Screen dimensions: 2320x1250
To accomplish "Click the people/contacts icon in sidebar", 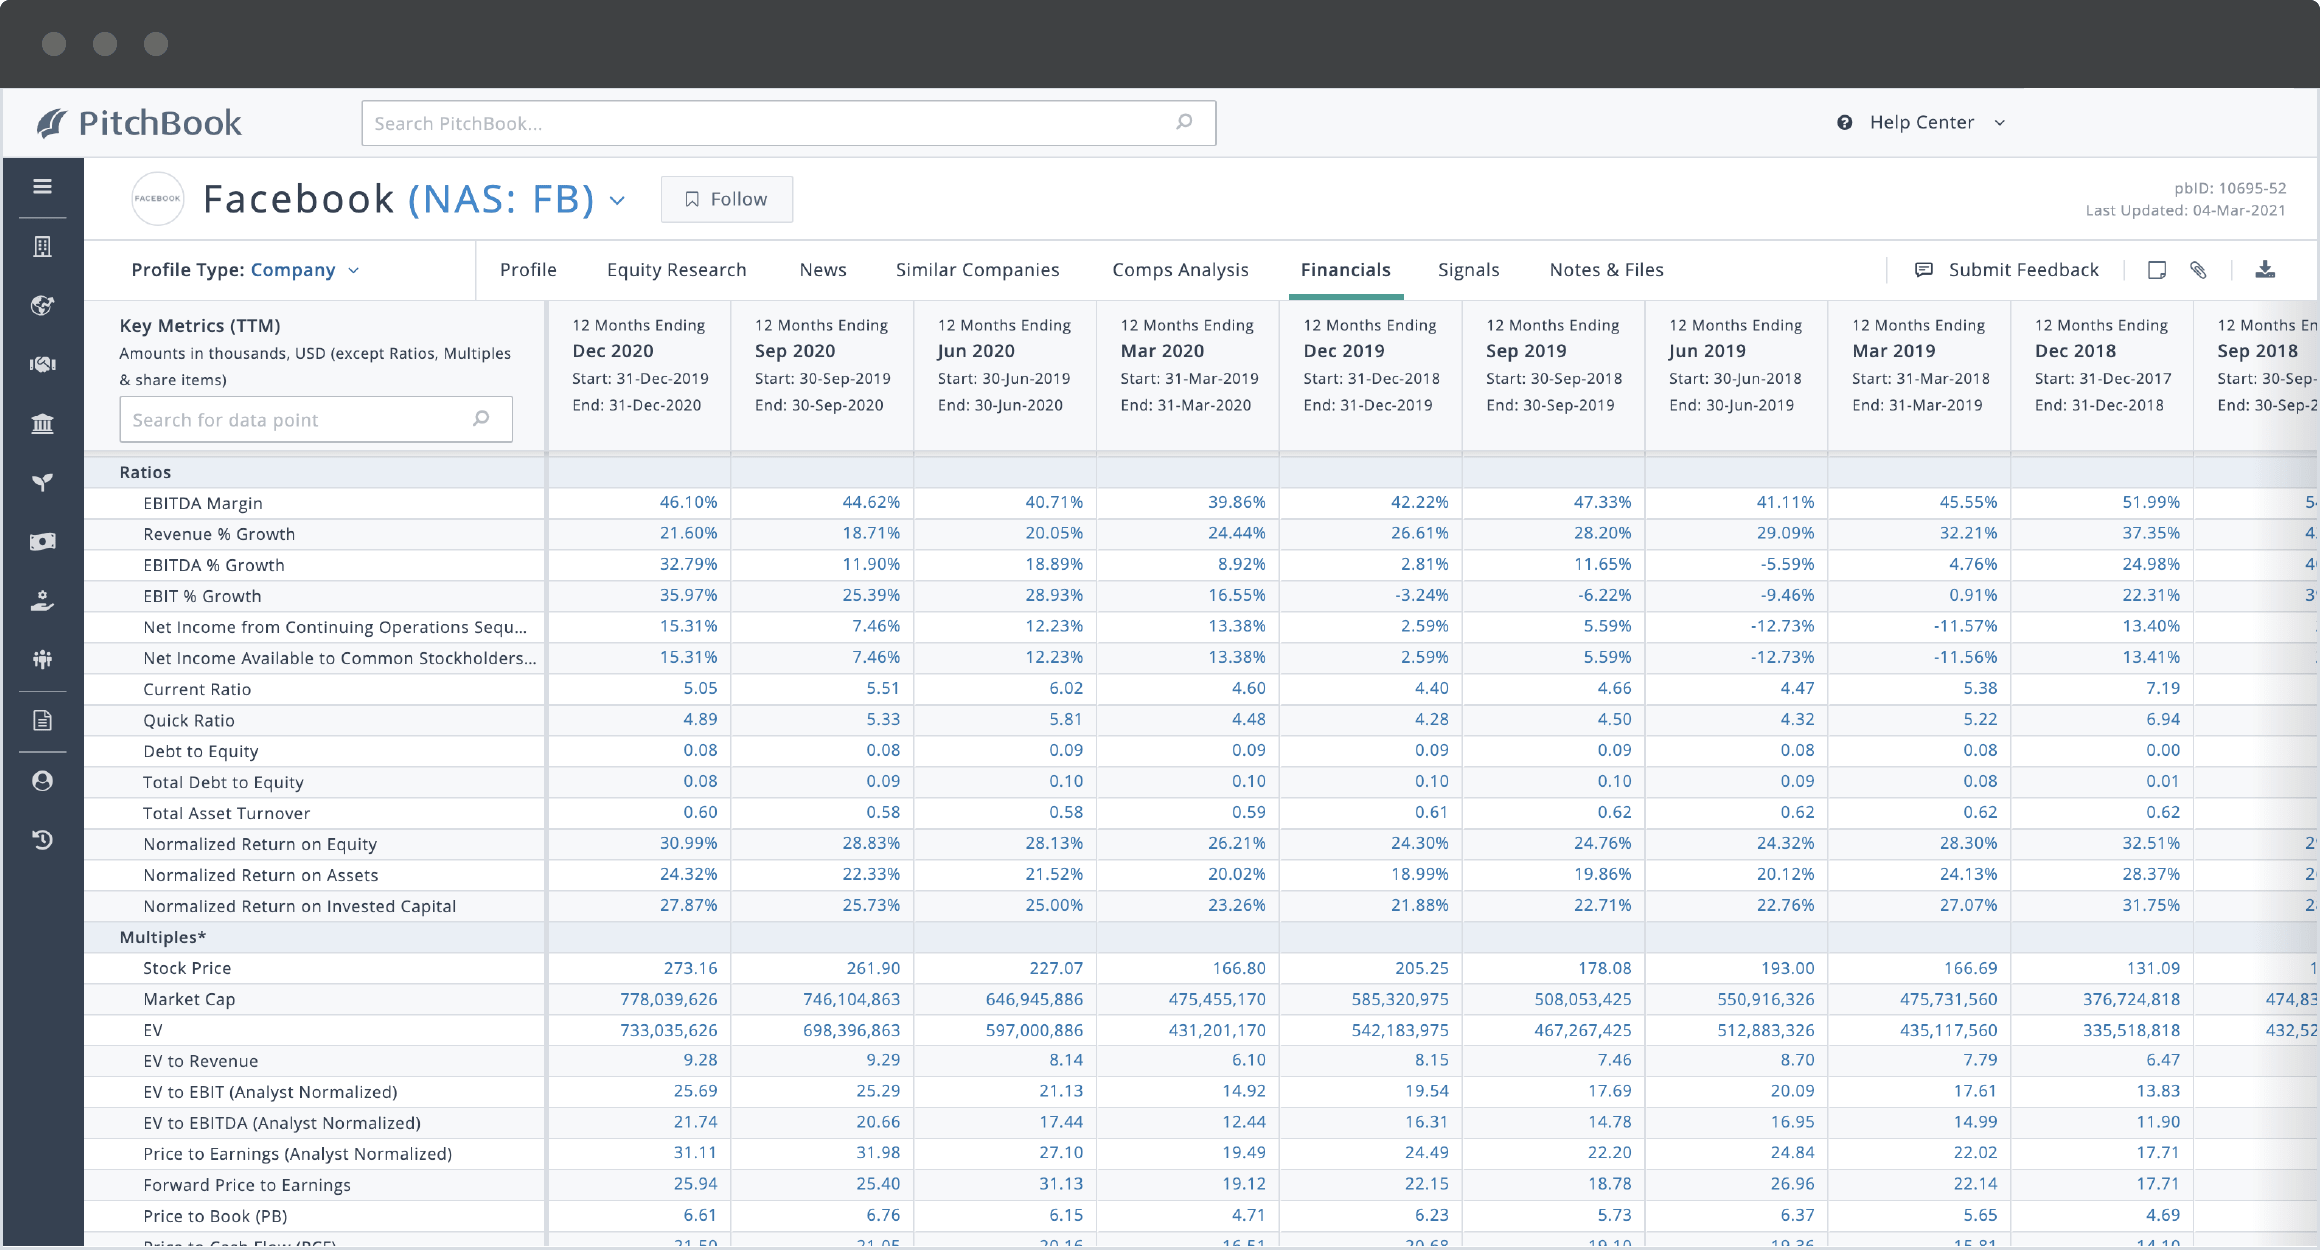I will tap(42, 662).
